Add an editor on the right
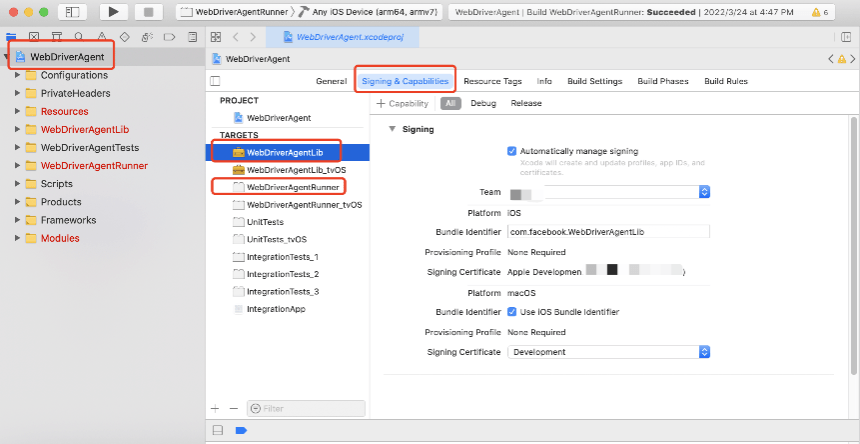 846,37
